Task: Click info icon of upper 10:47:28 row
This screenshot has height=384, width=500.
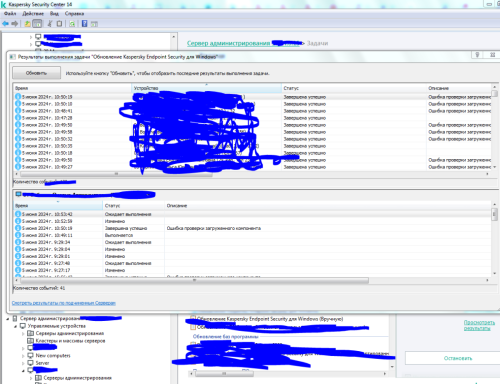Action: coord(18,118)
